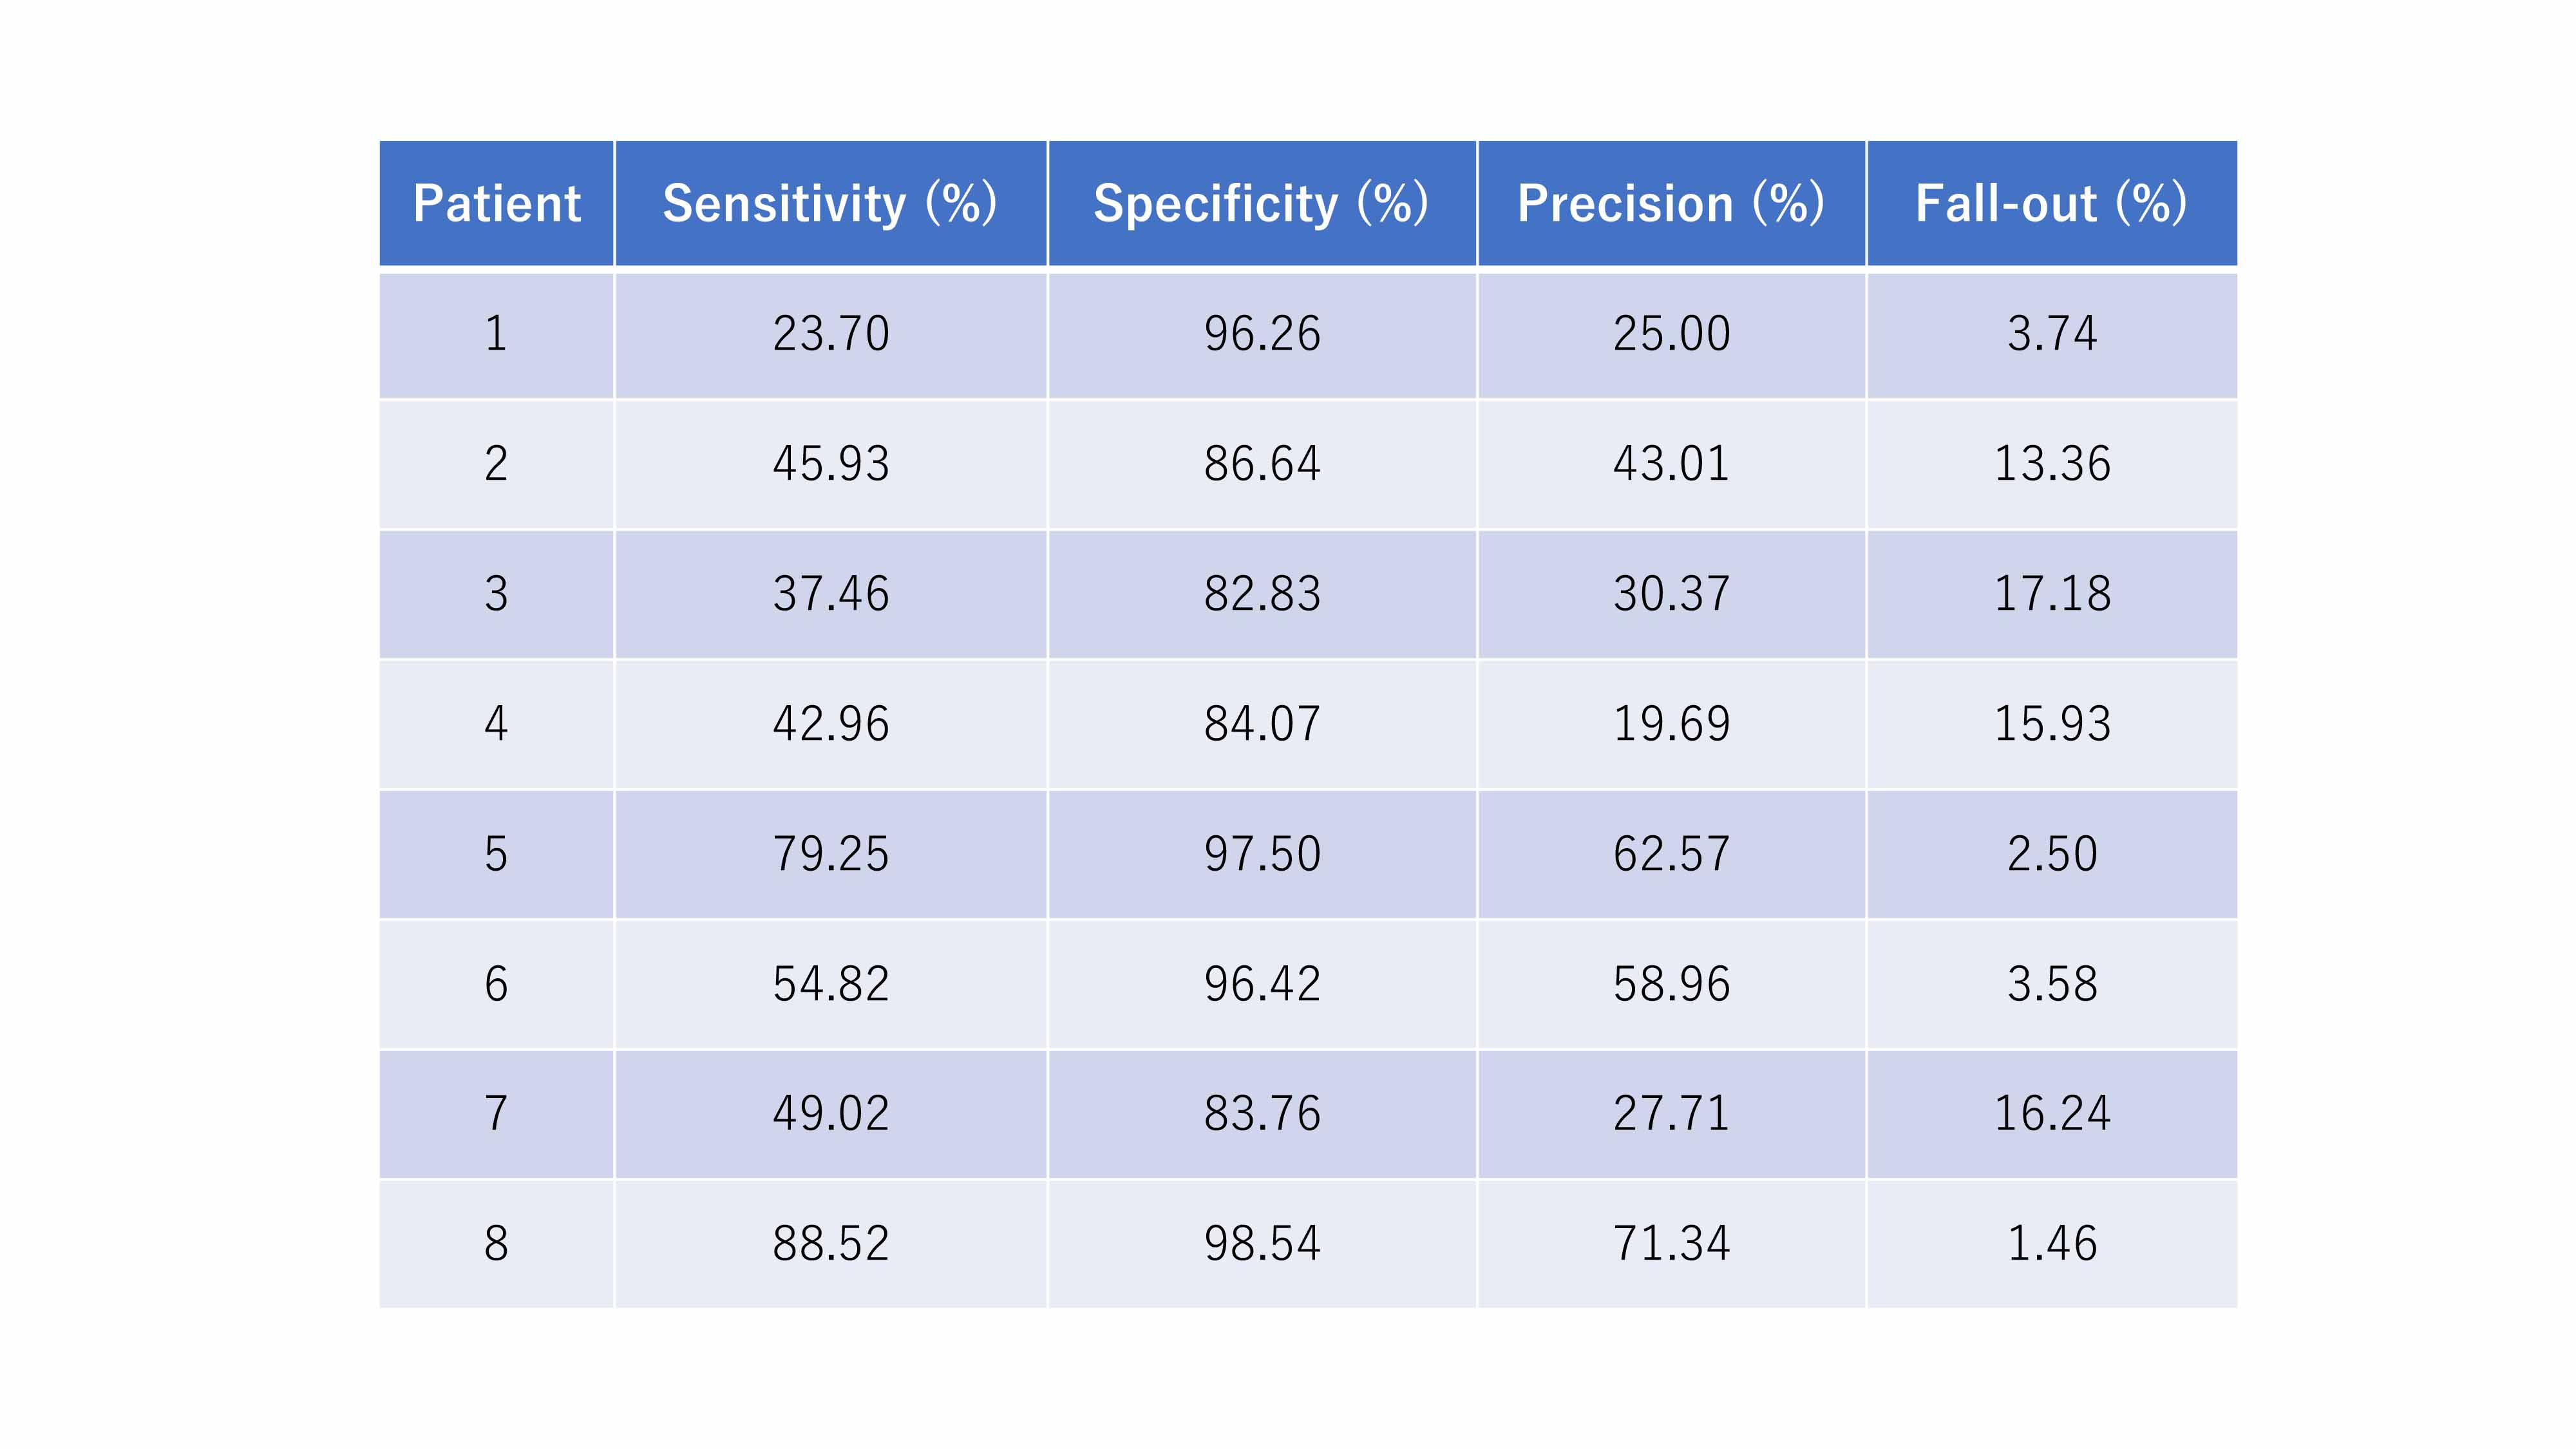Click the fall-out cell showing 13.36
The height and width of the screenshot is (1449, 2576).
2052,464
